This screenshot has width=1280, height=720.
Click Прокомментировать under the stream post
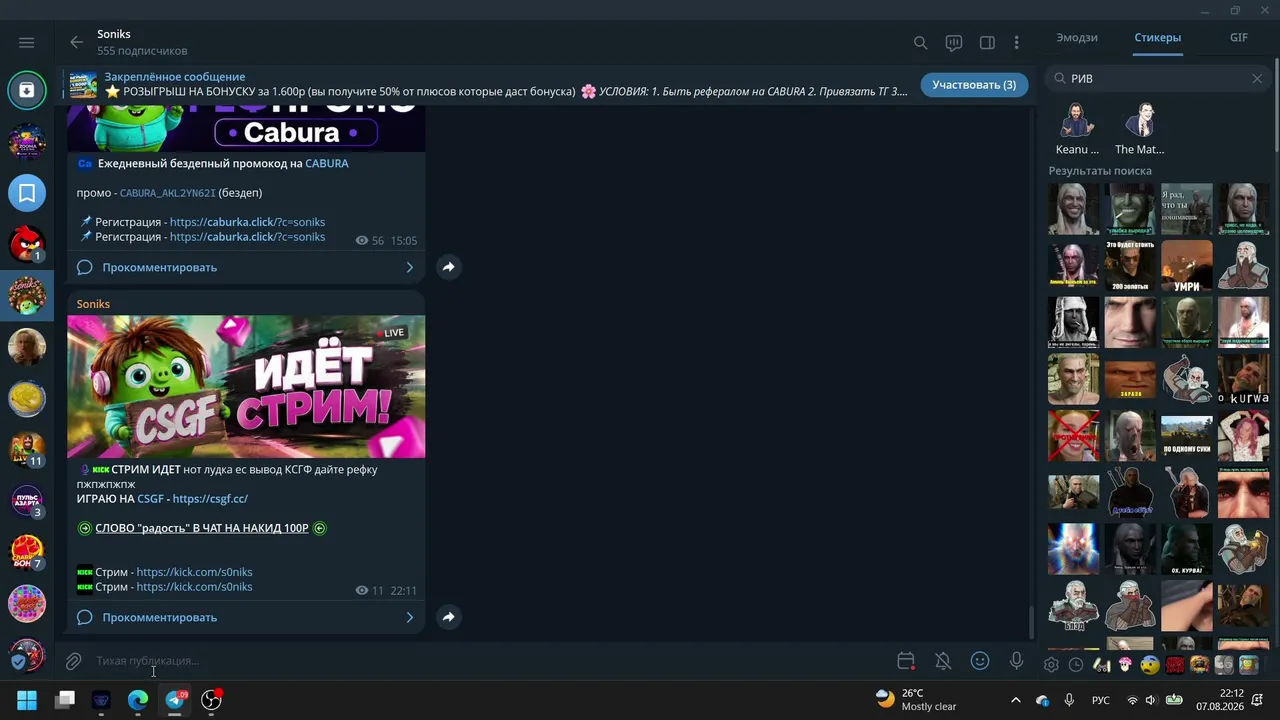click(x=159, y=617)
